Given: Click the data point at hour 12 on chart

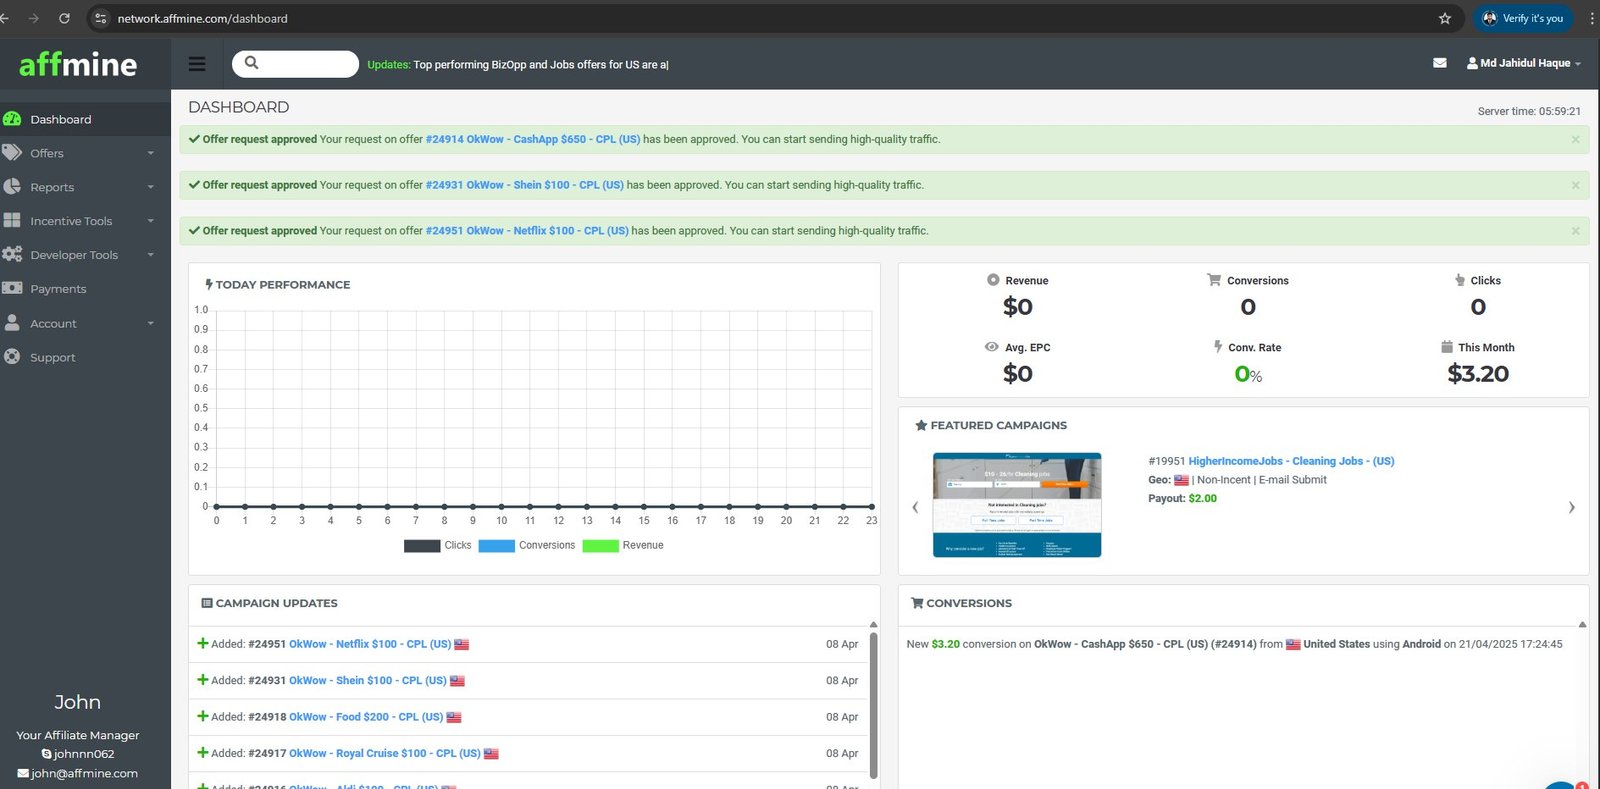Looking at the screenshot, I should point(558,507).
